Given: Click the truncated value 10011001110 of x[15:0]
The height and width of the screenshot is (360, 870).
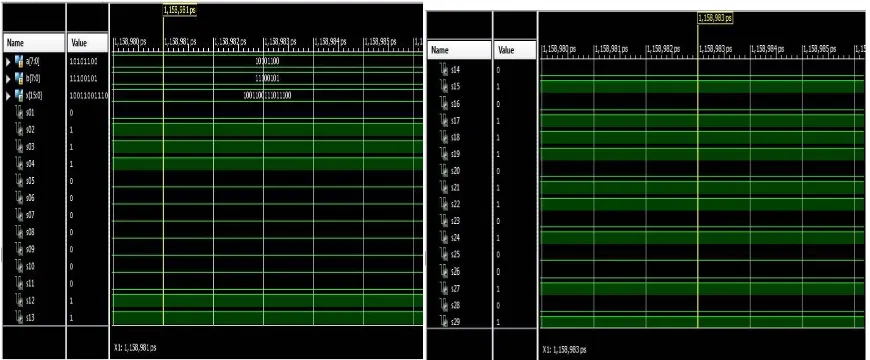Looking at the screenshot, I should pos(89,95).
